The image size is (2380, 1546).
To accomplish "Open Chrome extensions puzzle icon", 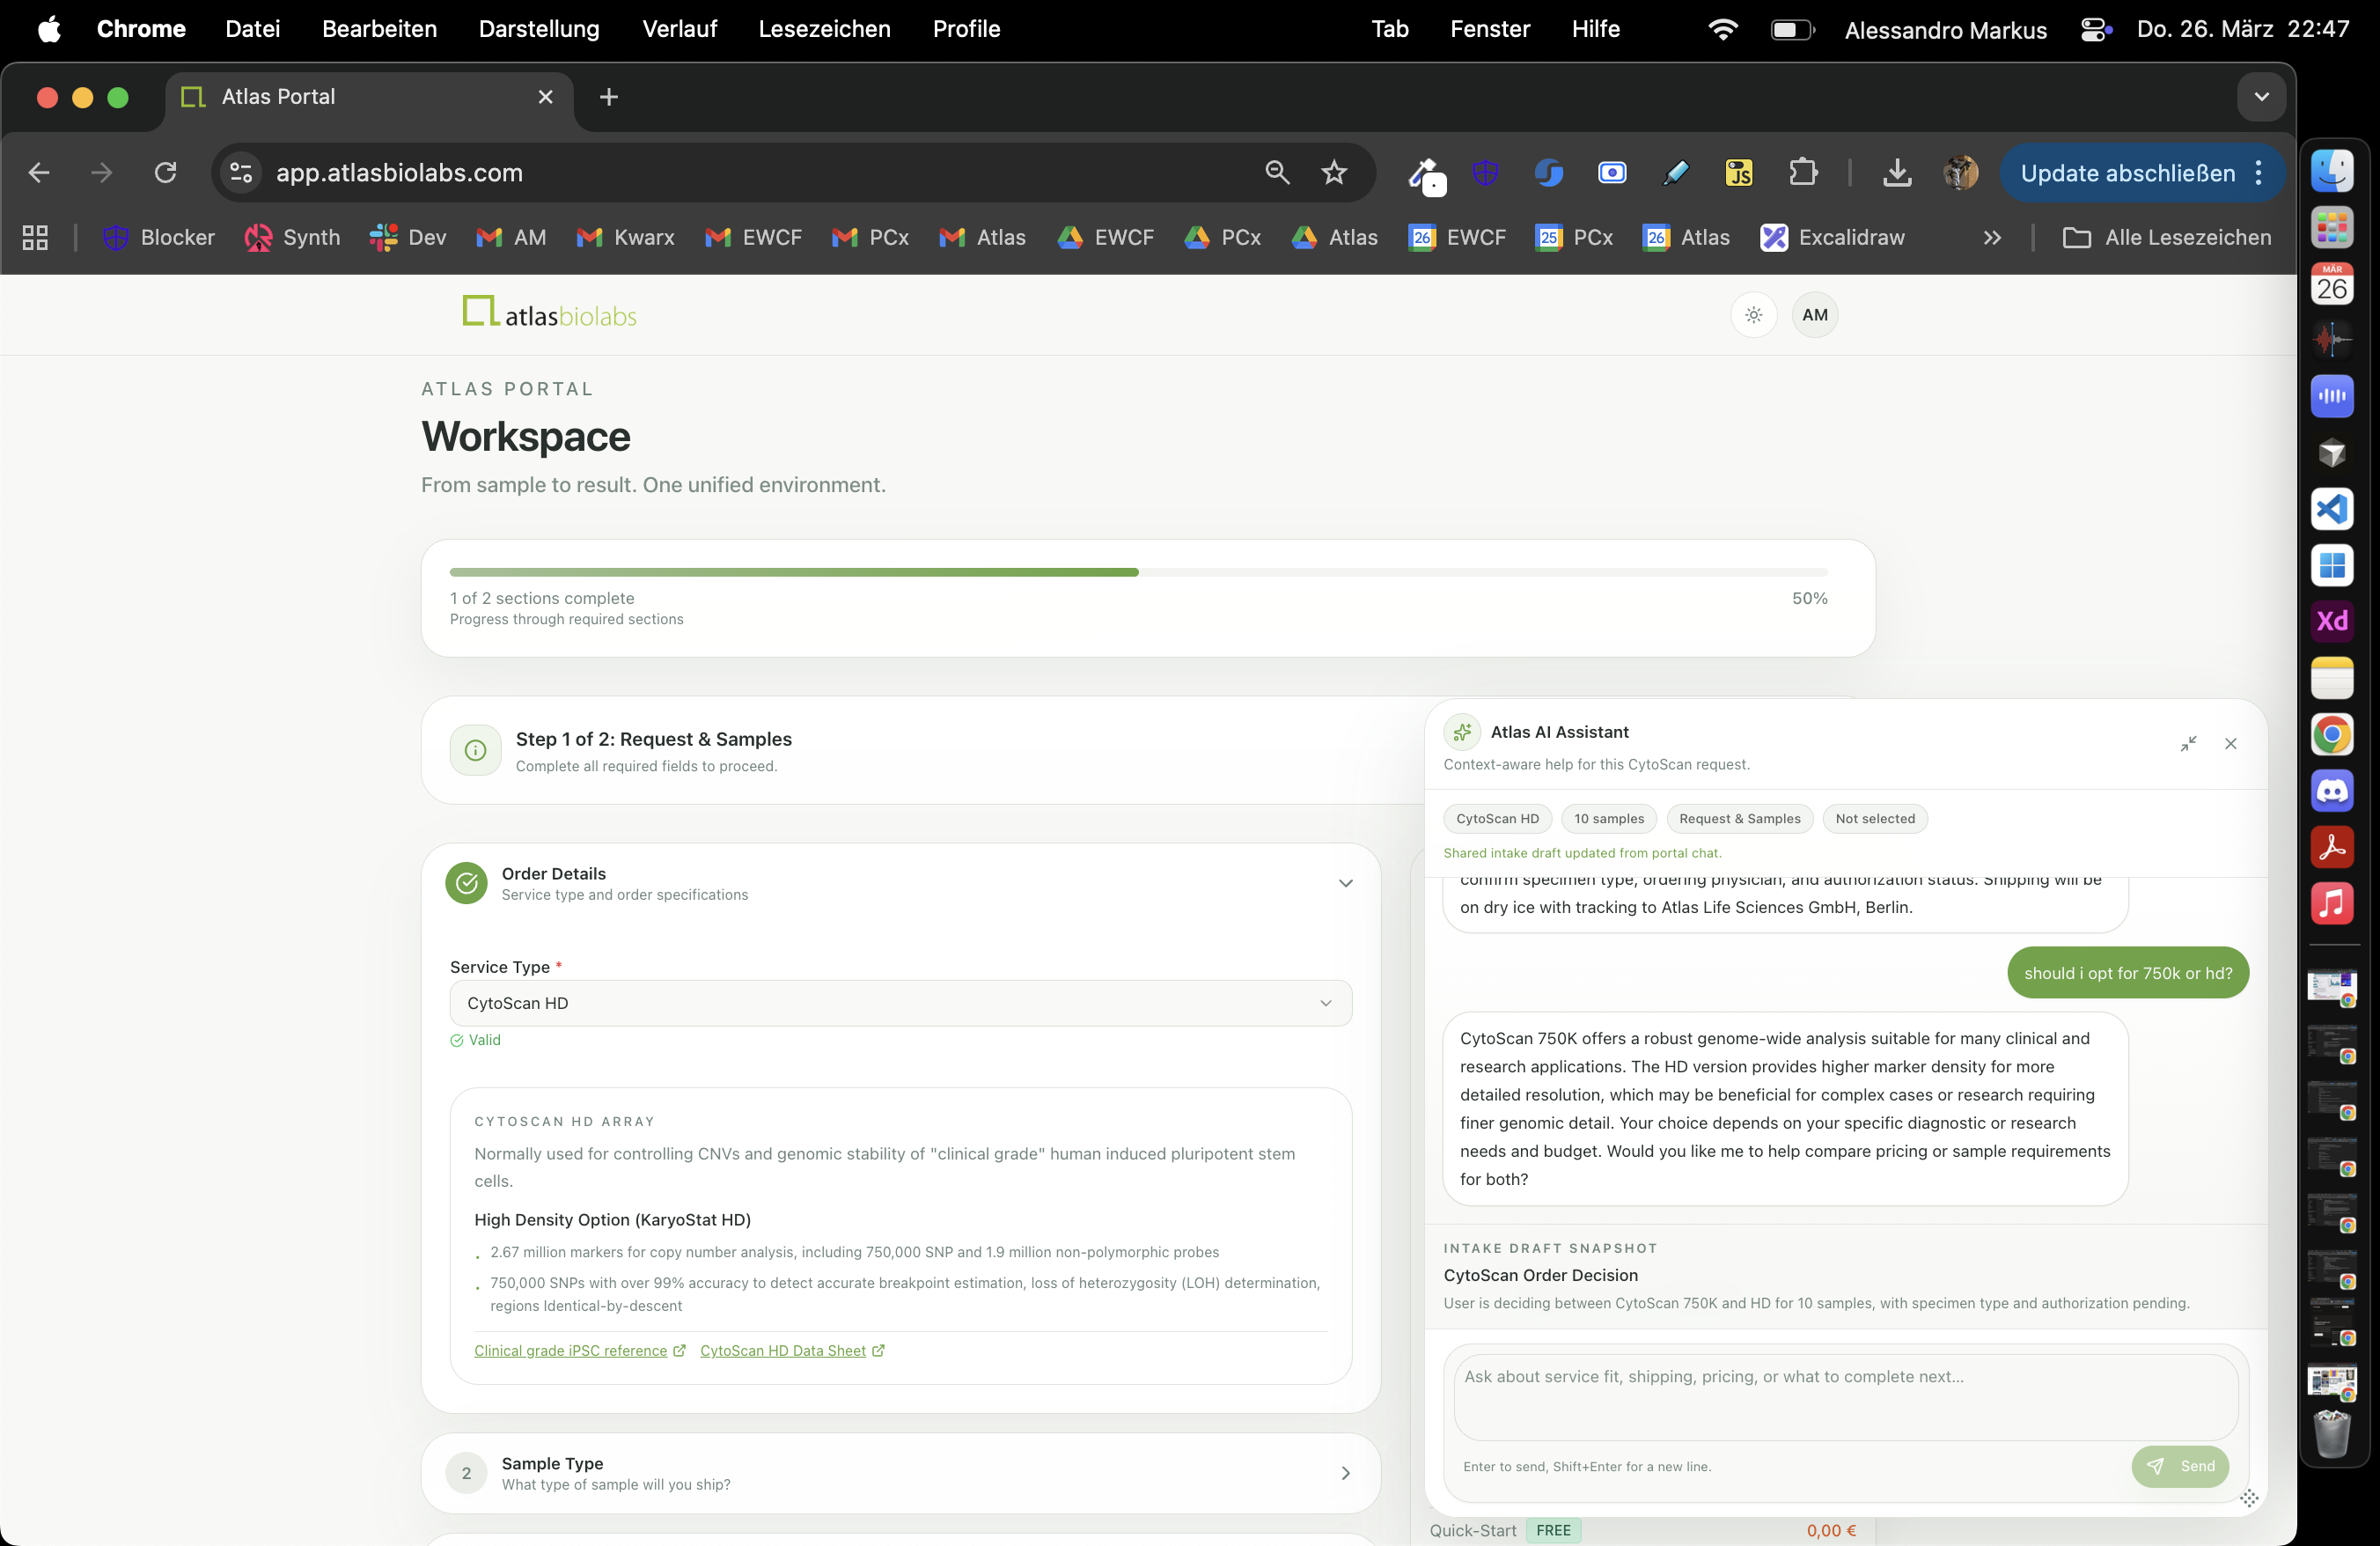I will 1802,173.
